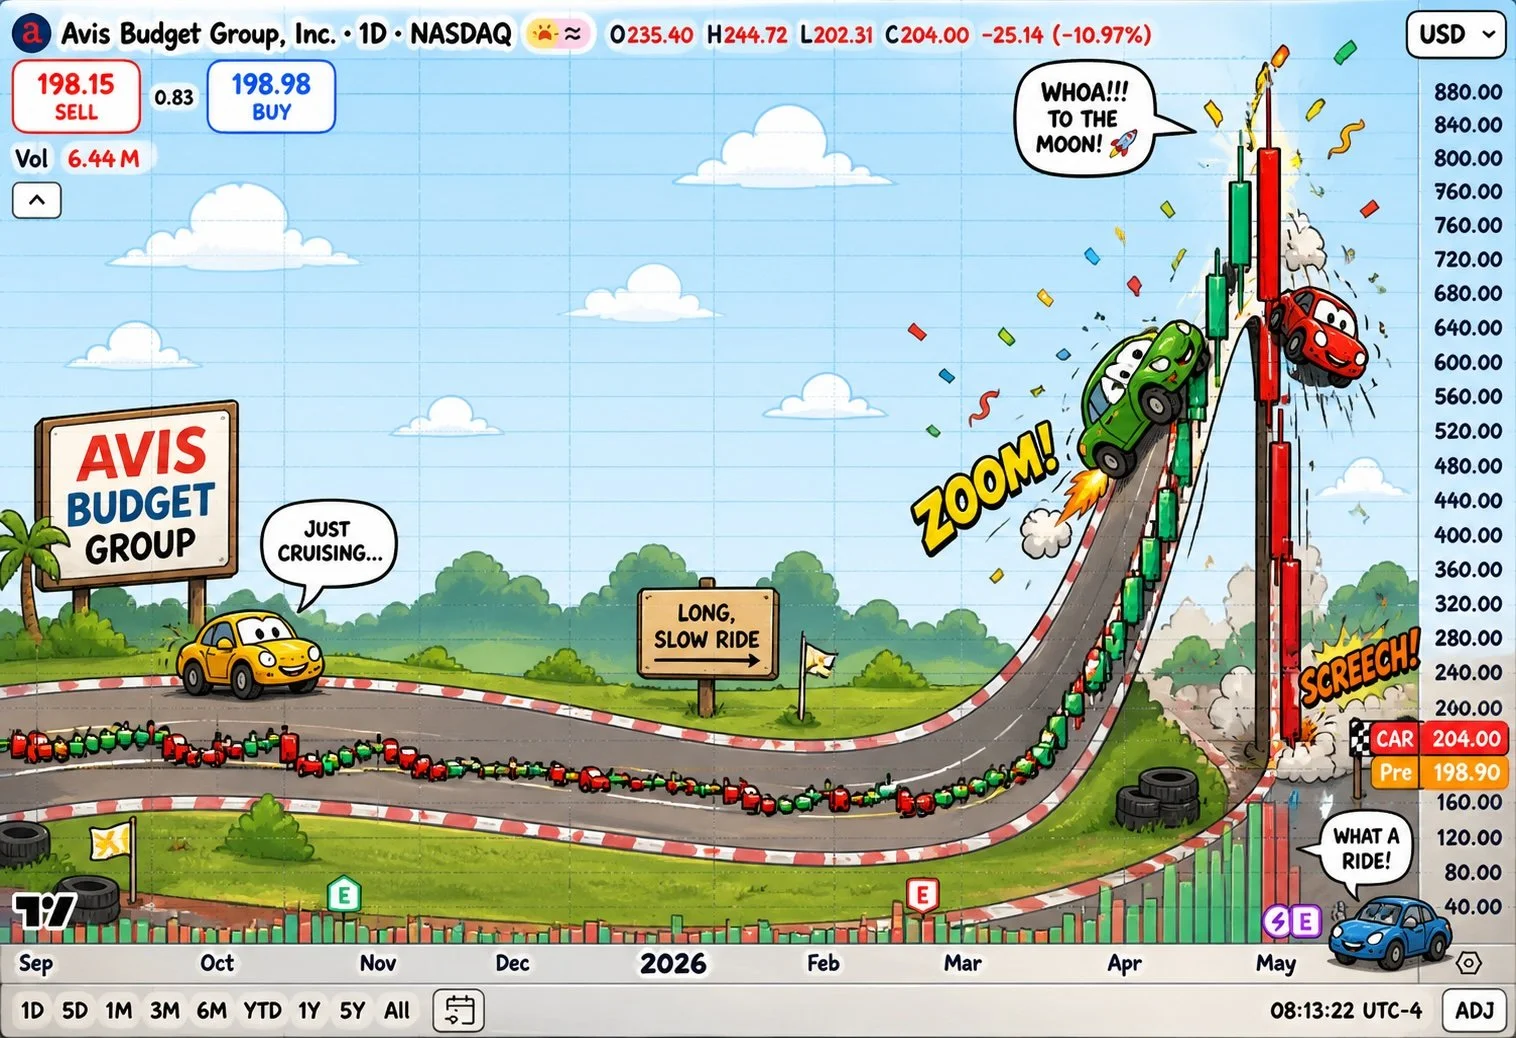Click the -25.14 (-10.97%) change value
The image size is (1516, 1038).
click(x=1066, y=35)
